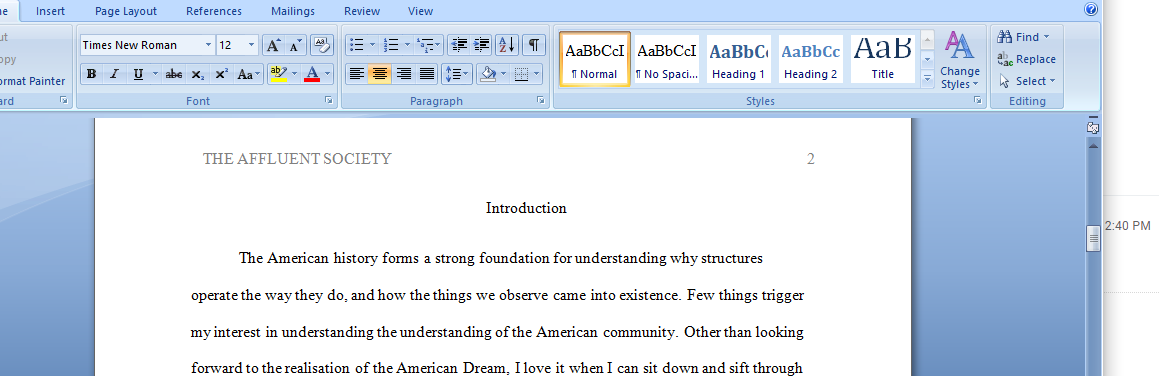Increase paragraph indent
Viewport: 1159px width, 376px height.
(x=481, y=45)
